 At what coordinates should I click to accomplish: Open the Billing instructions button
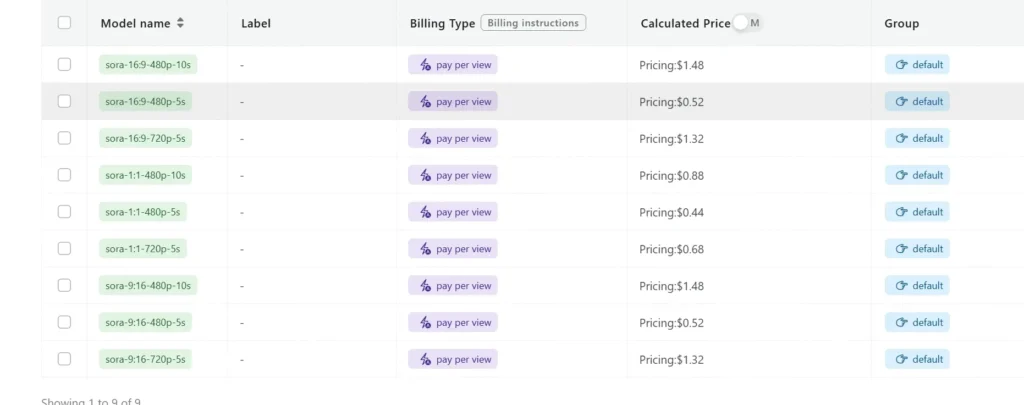(533, 23)
